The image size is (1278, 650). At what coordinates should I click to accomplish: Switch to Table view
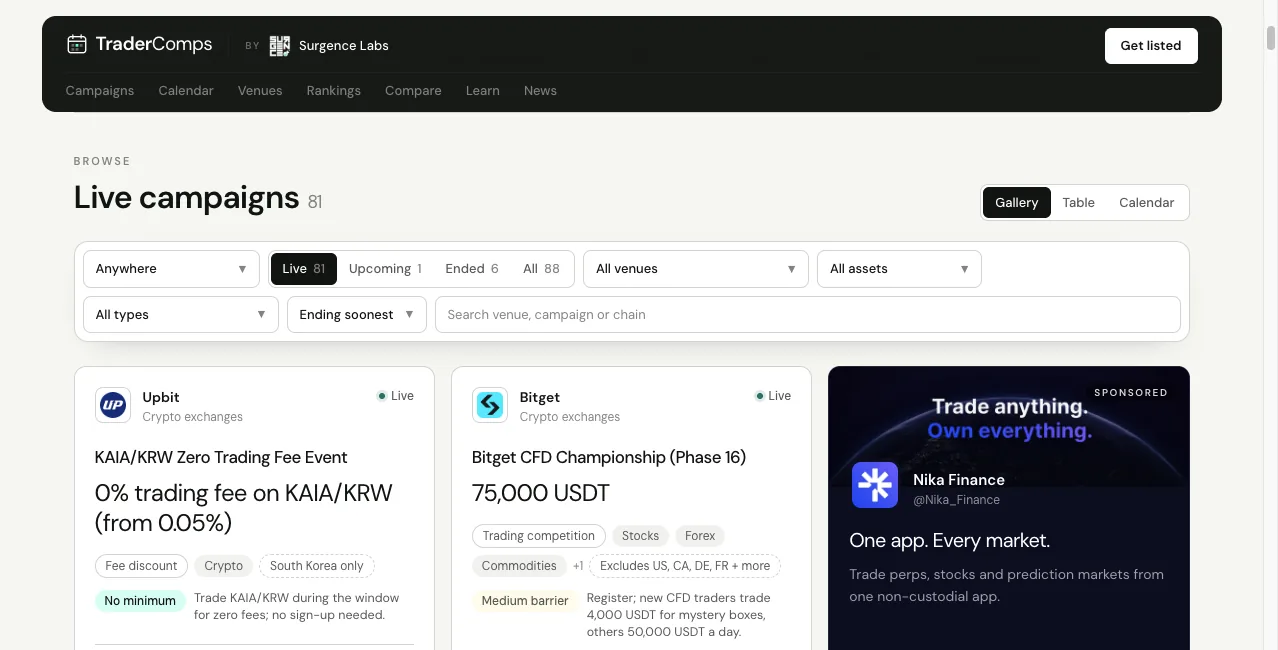pyautogui.click(x=1078, y=202)
